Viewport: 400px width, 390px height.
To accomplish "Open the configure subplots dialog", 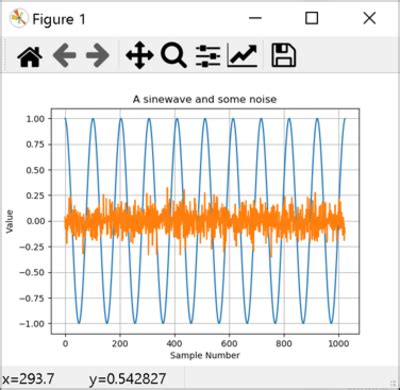I will [208, 56].
